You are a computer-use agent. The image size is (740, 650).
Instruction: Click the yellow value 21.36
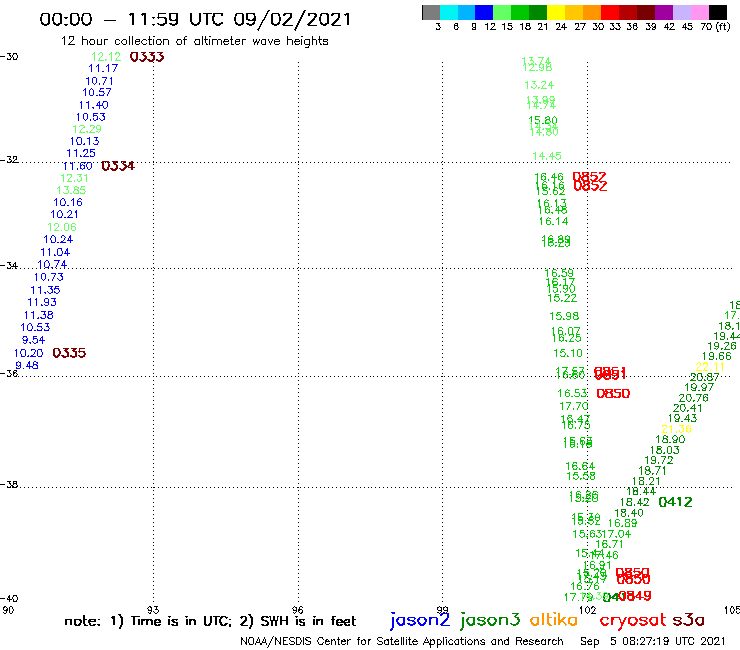(676, 429)
